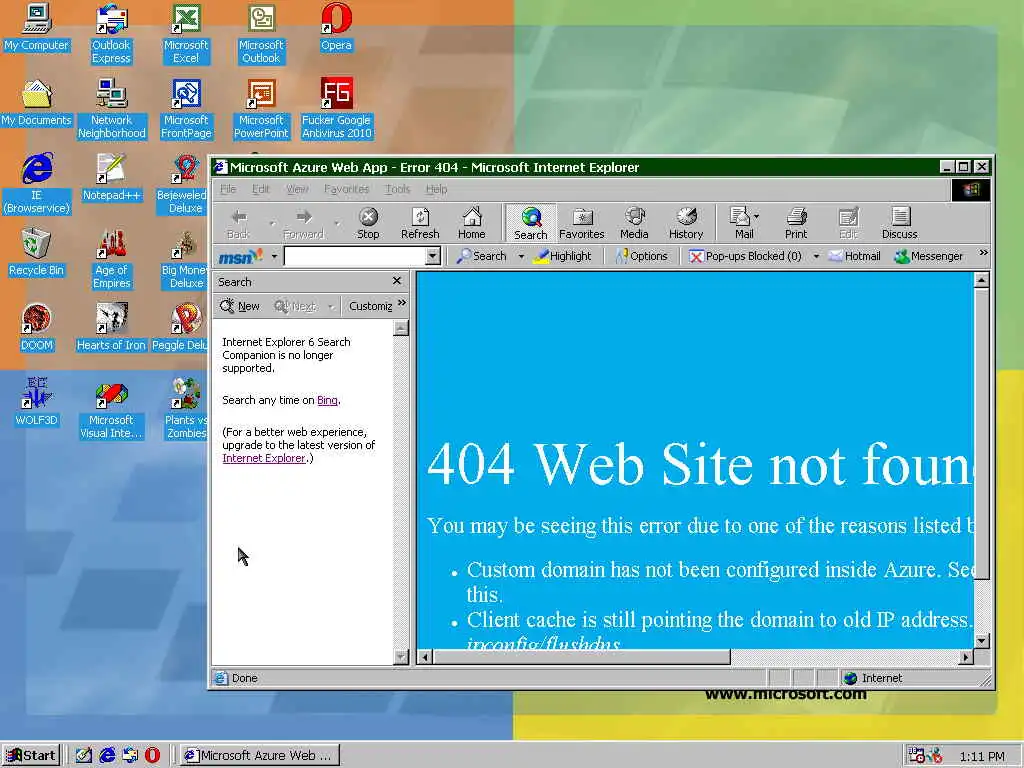Image resolution: width=1024 pixels, height=768 pixels.
Task: Open the Favorites pane
Action: (x=581, y=223)
